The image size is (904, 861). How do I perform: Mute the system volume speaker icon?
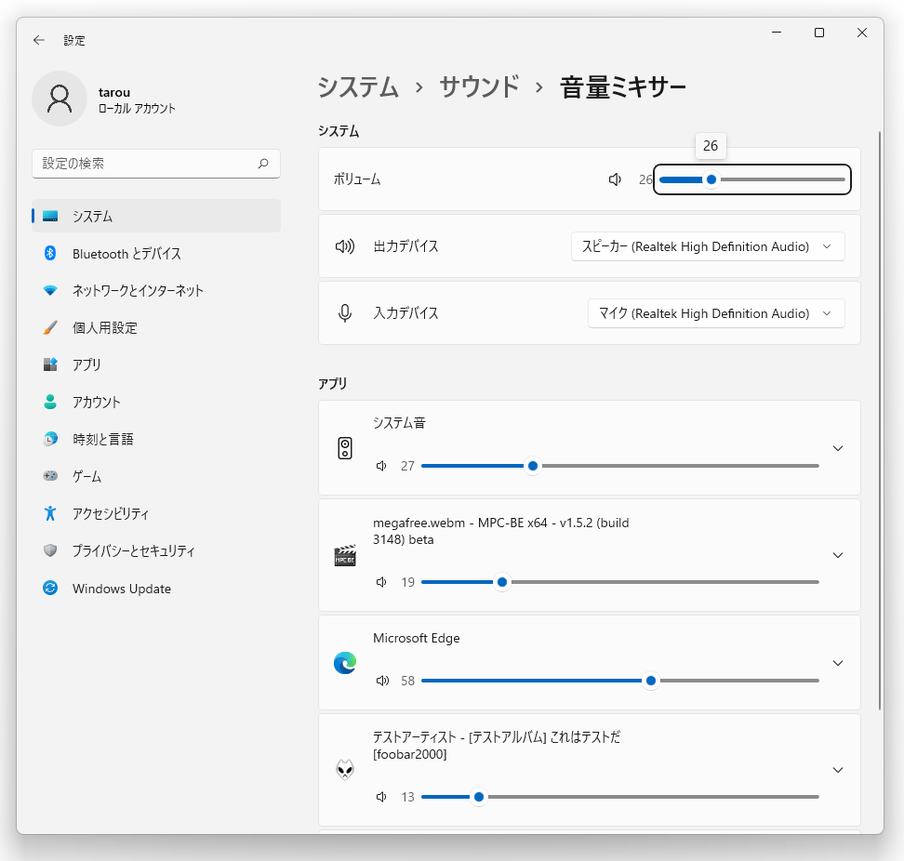pyautogui.click(x=615, y=179)
